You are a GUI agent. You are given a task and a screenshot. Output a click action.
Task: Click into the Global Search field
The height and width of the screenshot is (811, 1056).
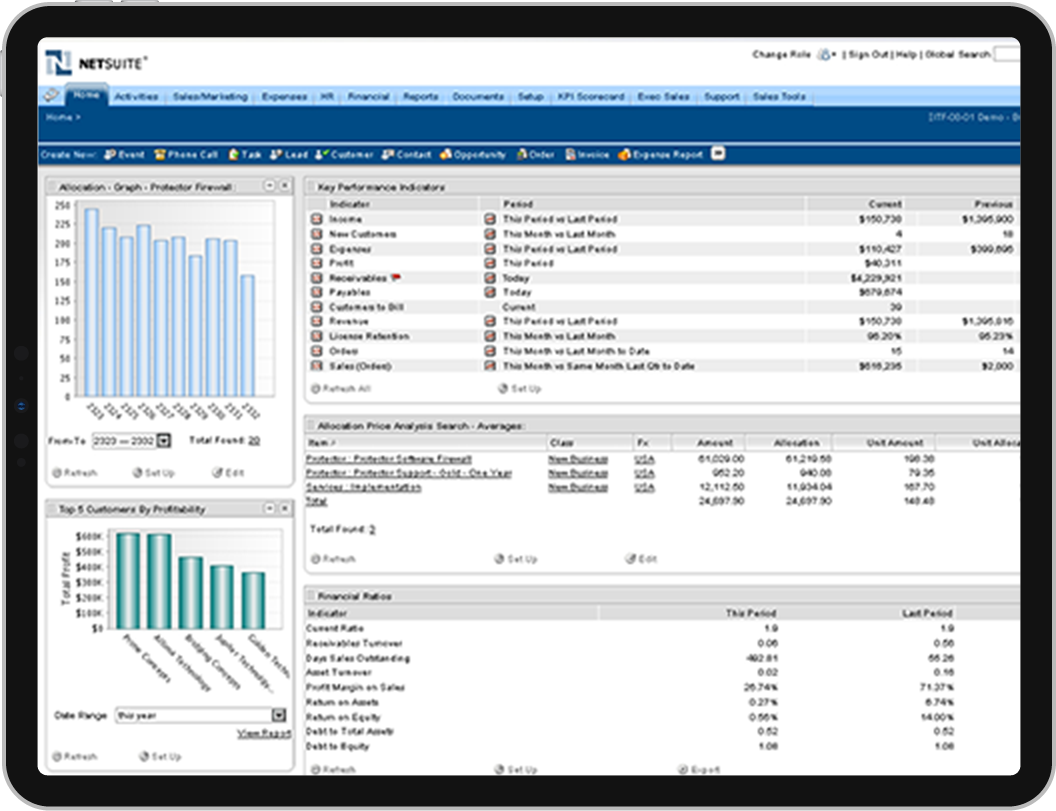coord(1008,55)
